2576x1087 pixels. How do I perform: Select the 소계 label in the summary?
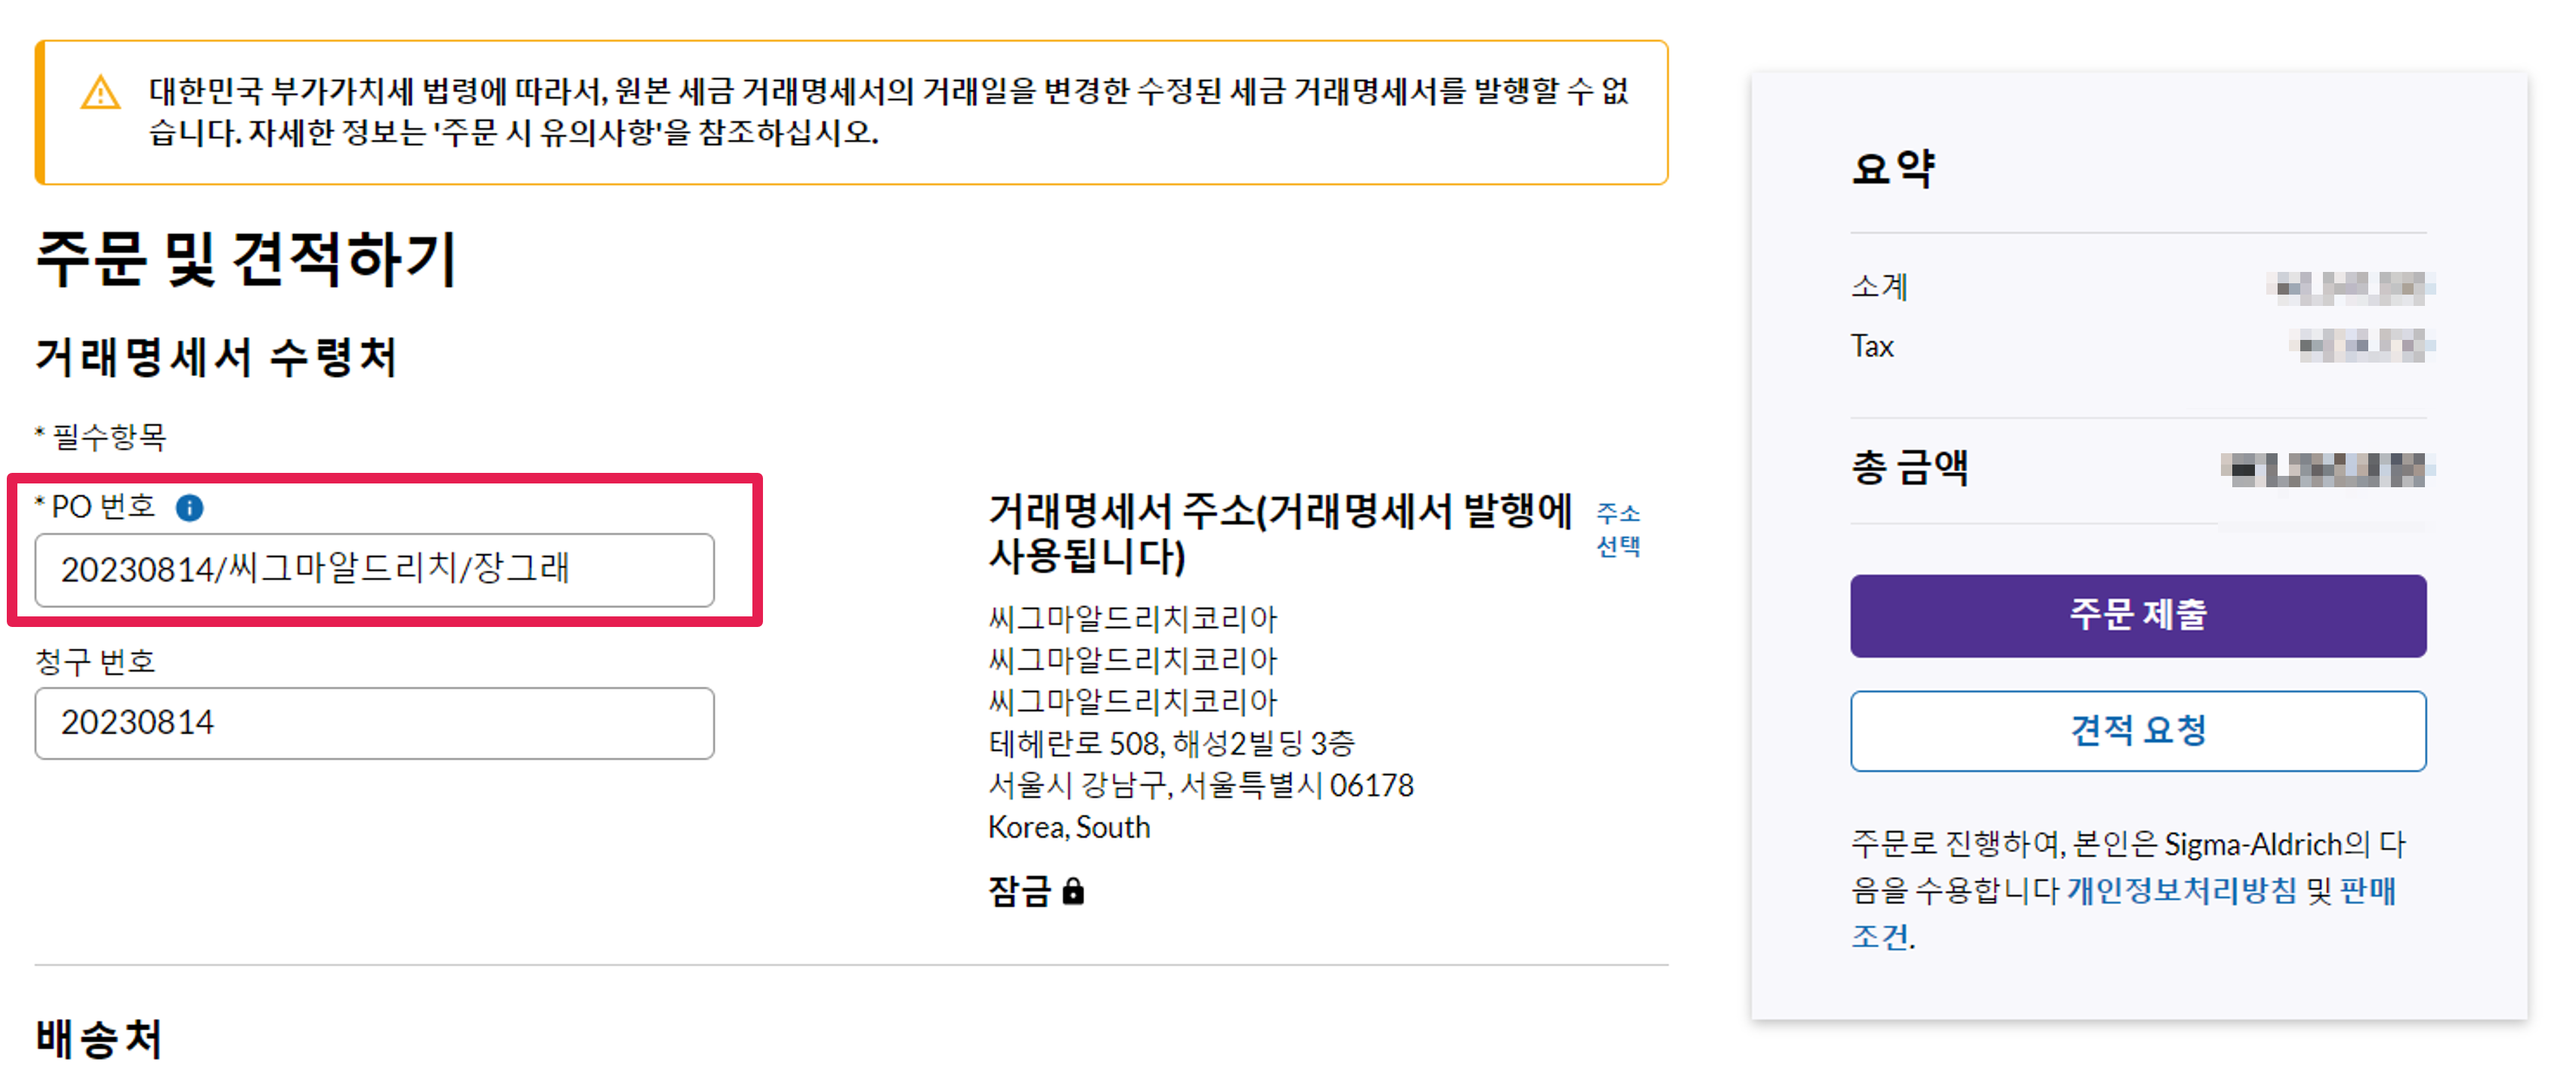(x=1879, y=288)
